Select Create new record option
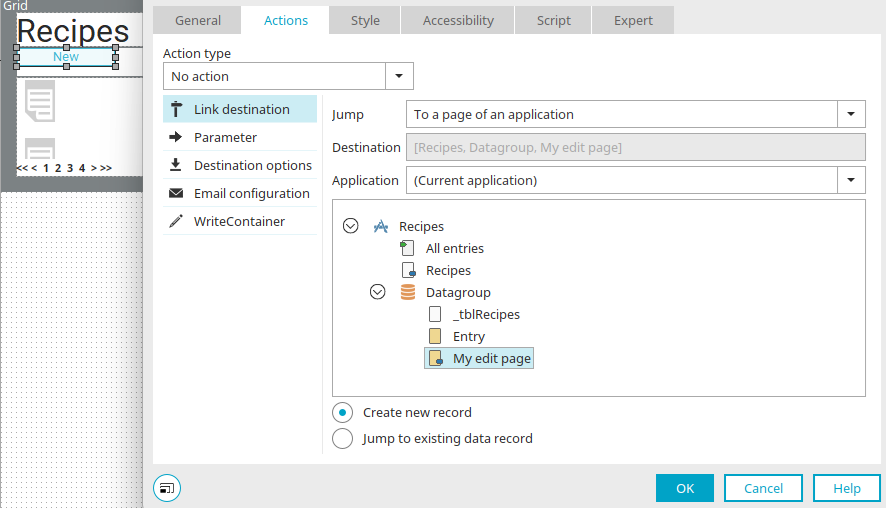The image size is (886, 508). 342,413
